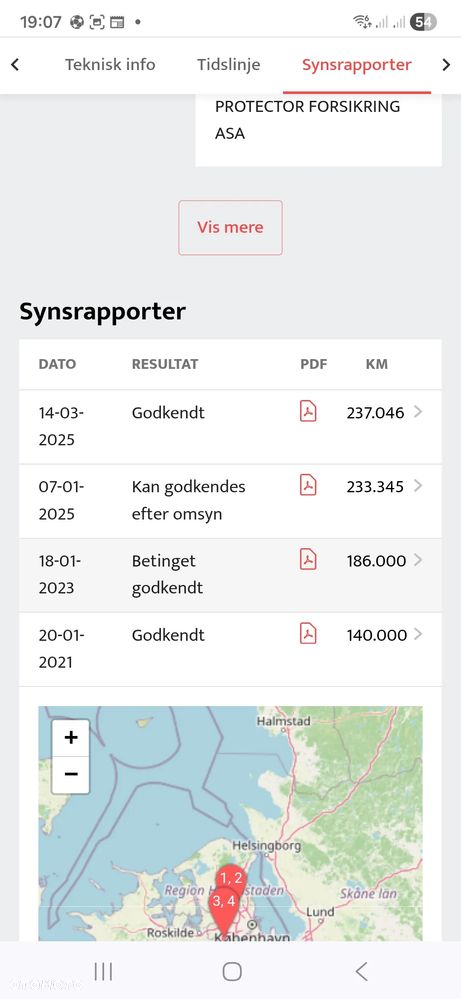This screenshot has width=461, height=999.
Task: Select the Synsrapporter tab
Action: (x=357, y=65)
